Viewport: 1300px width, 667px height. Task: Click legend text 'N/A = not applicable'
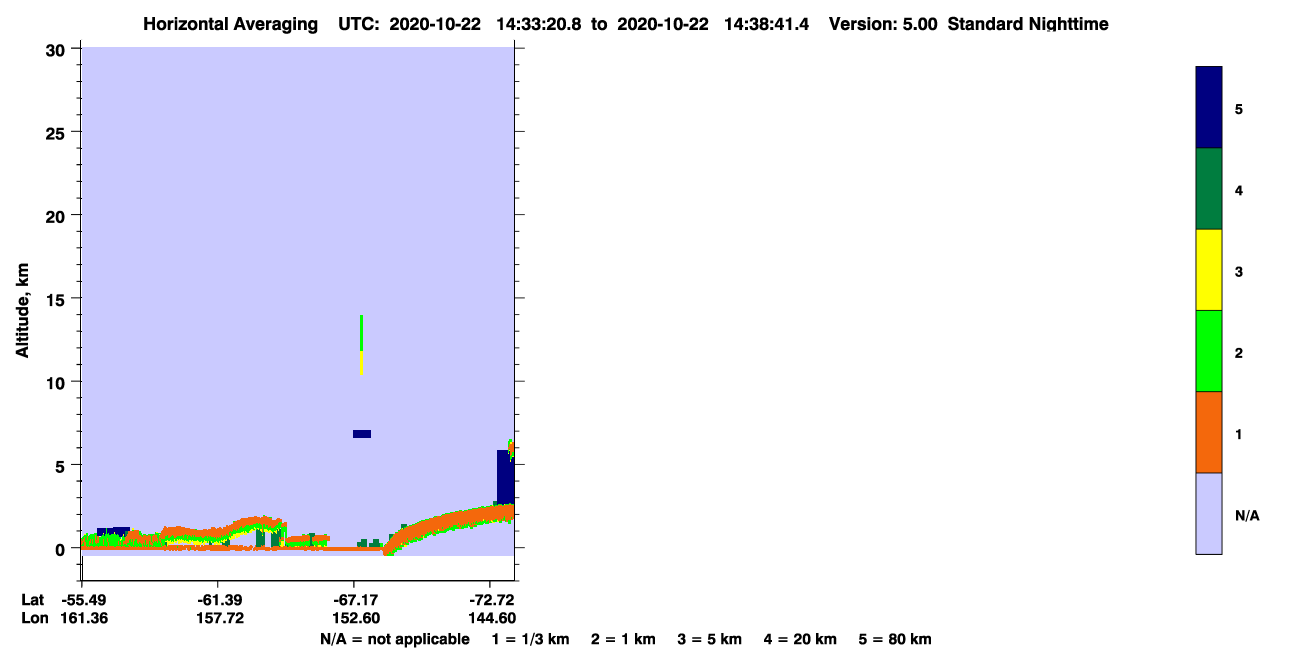click(394, 639)
